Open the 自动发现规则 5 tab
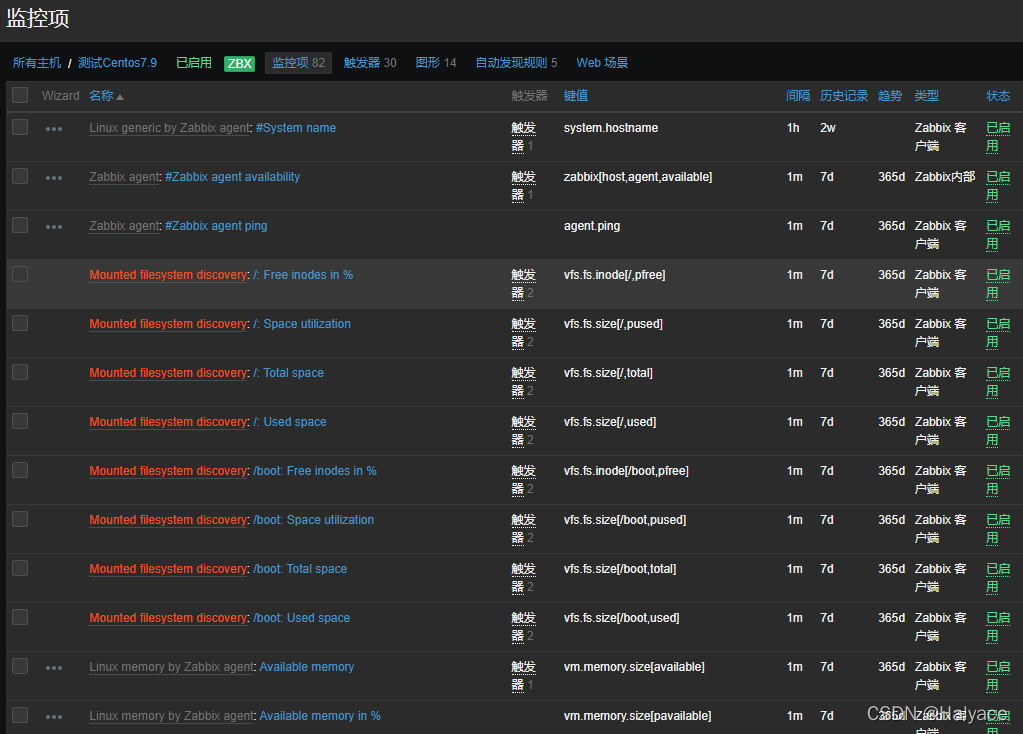Viewport: 1023px width, 734px height. 516,63
